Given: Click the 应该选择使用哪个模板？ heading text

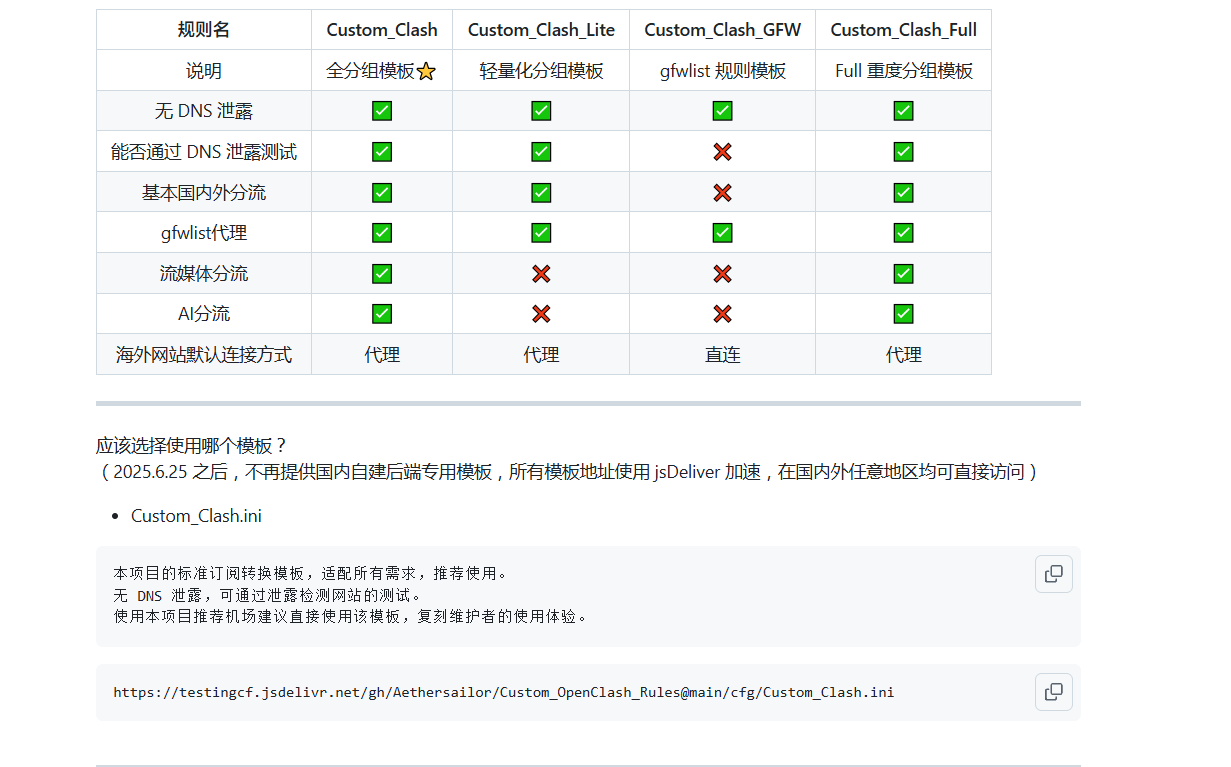Looking at the screenshot, I should (192, 445).
